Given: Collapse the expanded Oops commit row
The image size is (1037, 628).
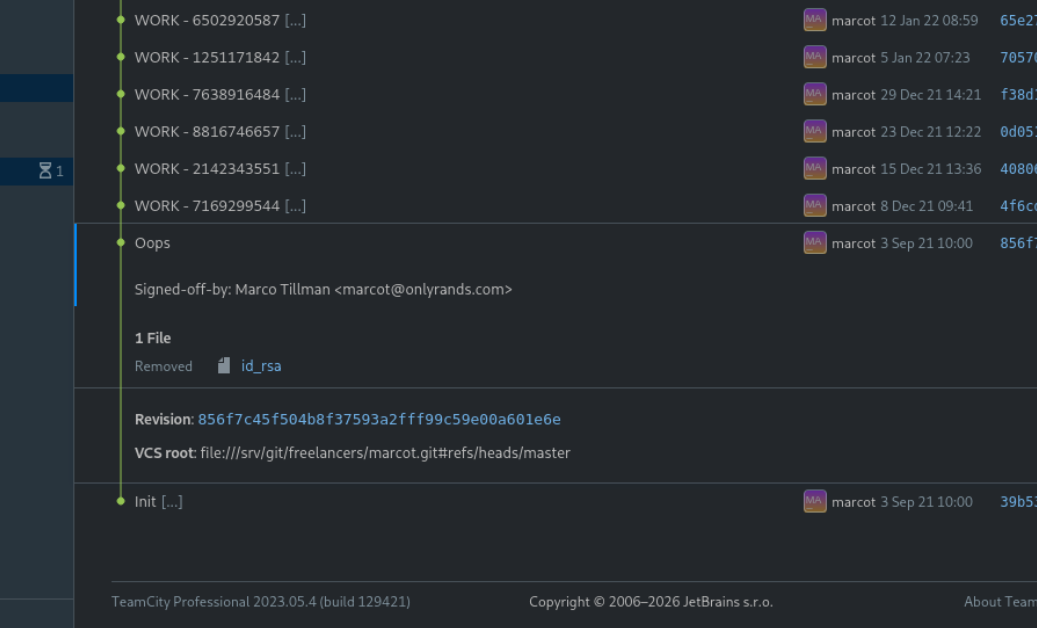Looking at the screenshot, I should tap(153, 243).
